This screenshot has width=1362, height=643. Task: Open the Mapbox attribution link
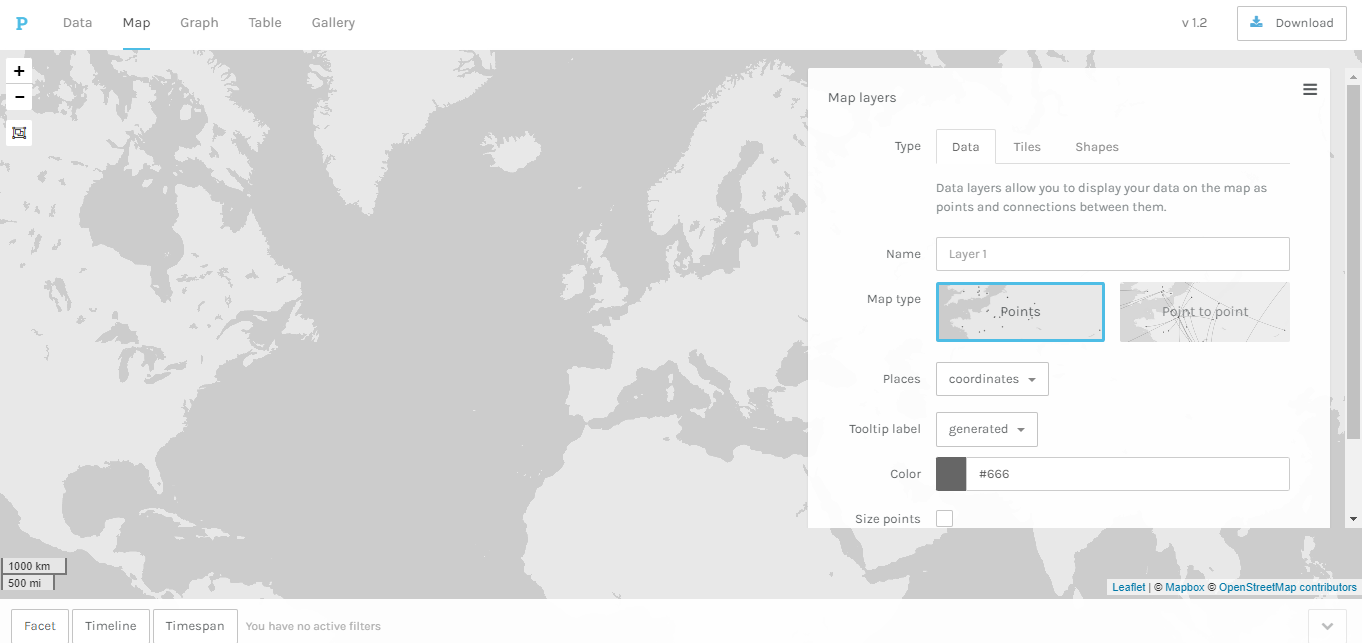click(1185, 587)
